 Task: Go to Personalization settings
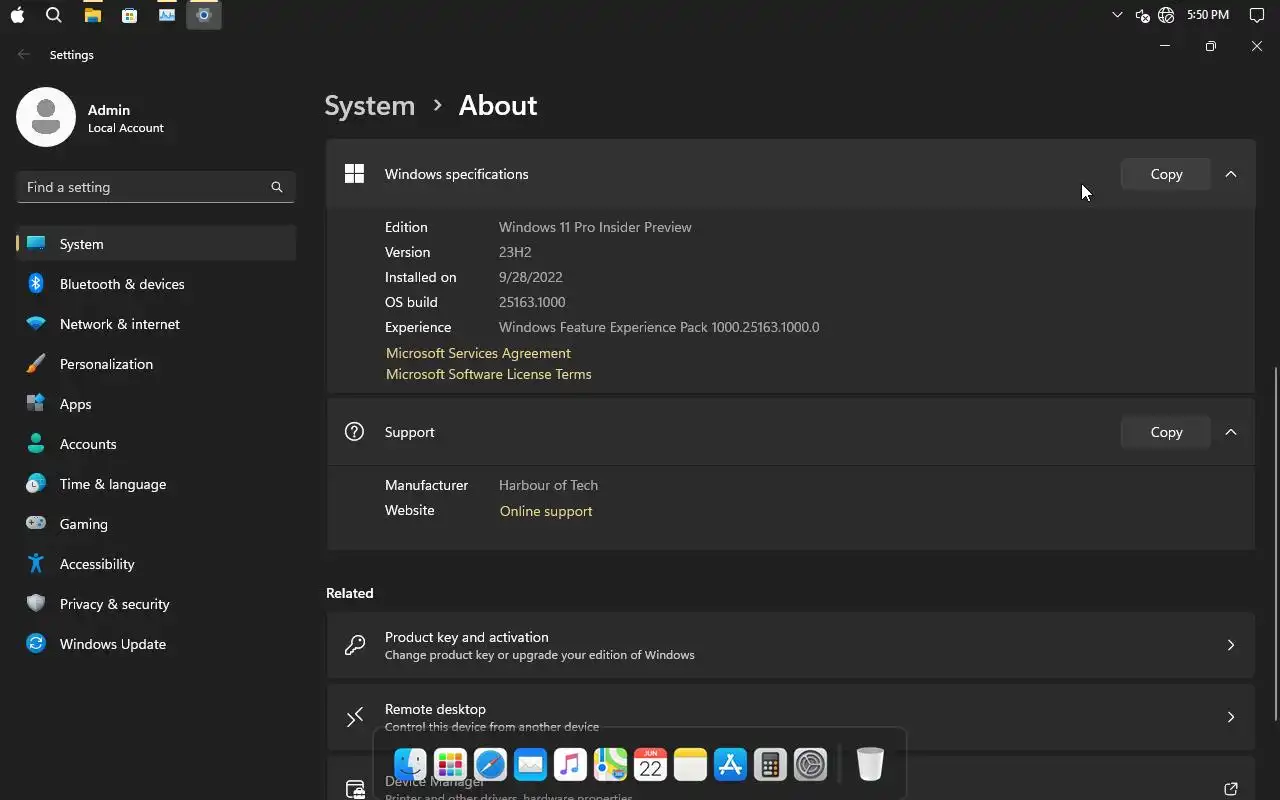(106, 364)
